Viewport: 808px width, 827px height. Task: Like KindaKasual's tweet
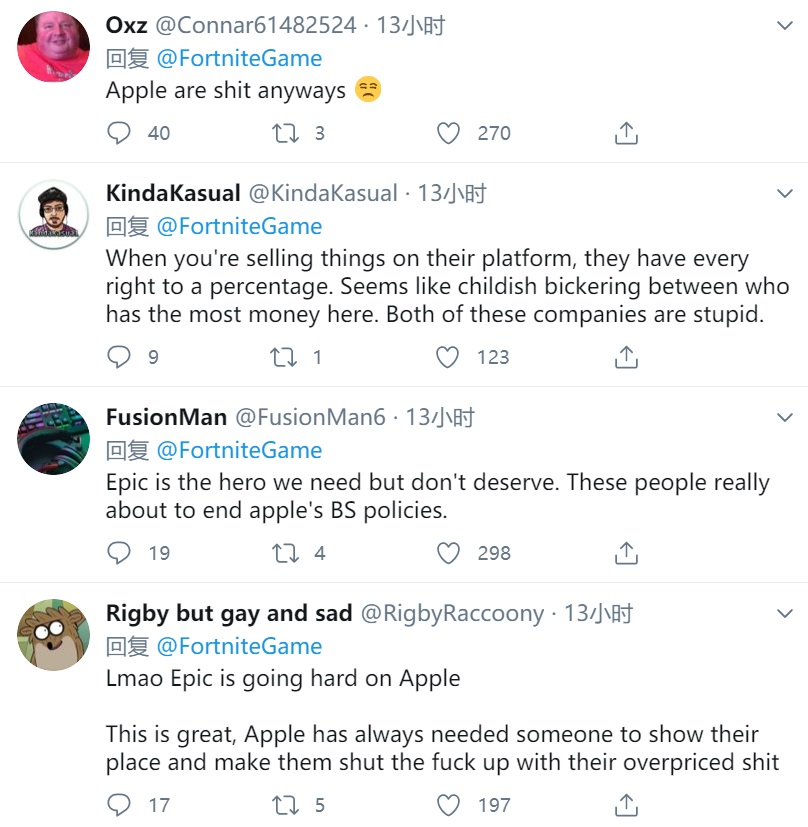(449, 357)
